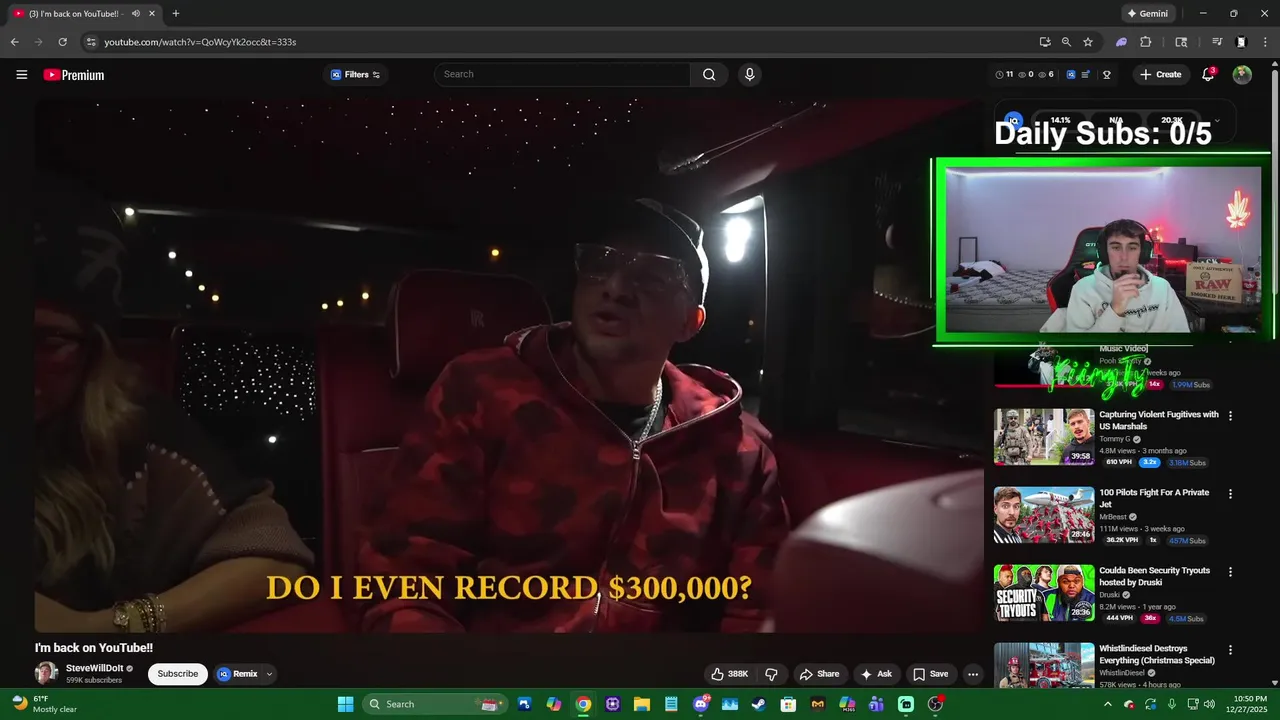Go back in browser history
This screenshot has height=720, width=1280.
[x=14, y=42]
